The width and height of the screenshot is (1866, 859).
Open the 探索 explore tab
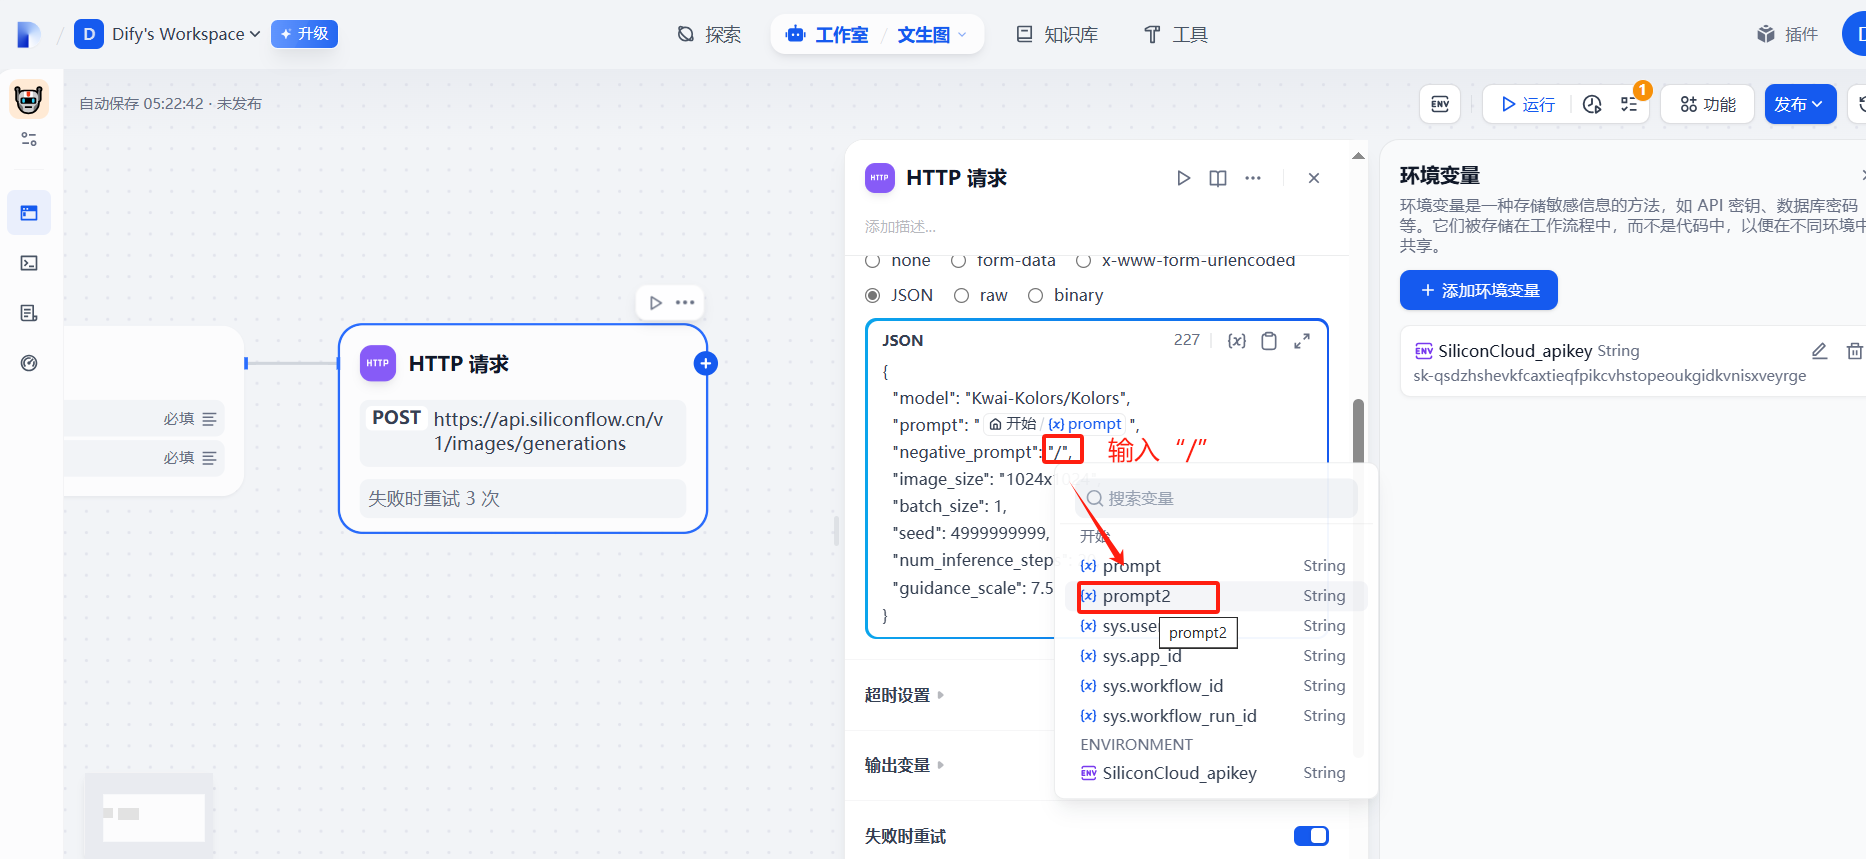[x=709, y=35]
